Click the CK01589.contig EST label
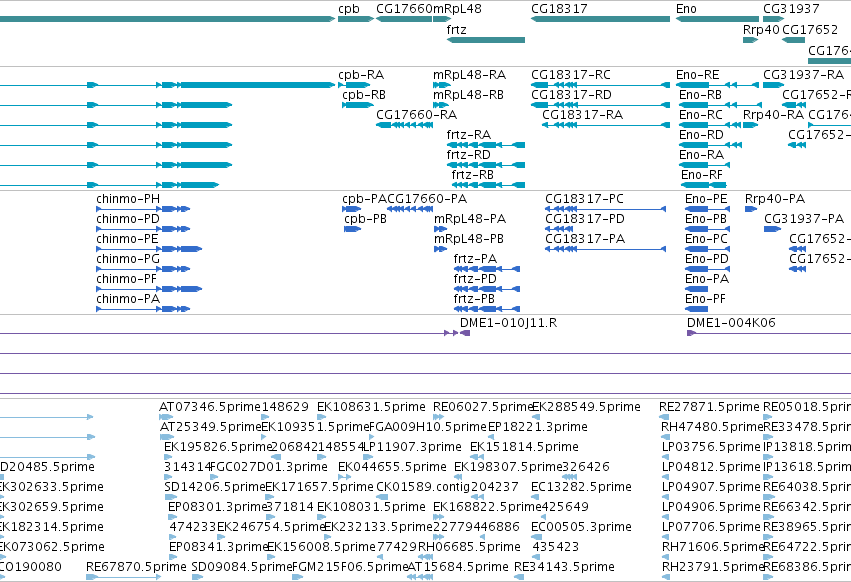The width and height of the screenshot is (851, 582). tap(423, 487)
